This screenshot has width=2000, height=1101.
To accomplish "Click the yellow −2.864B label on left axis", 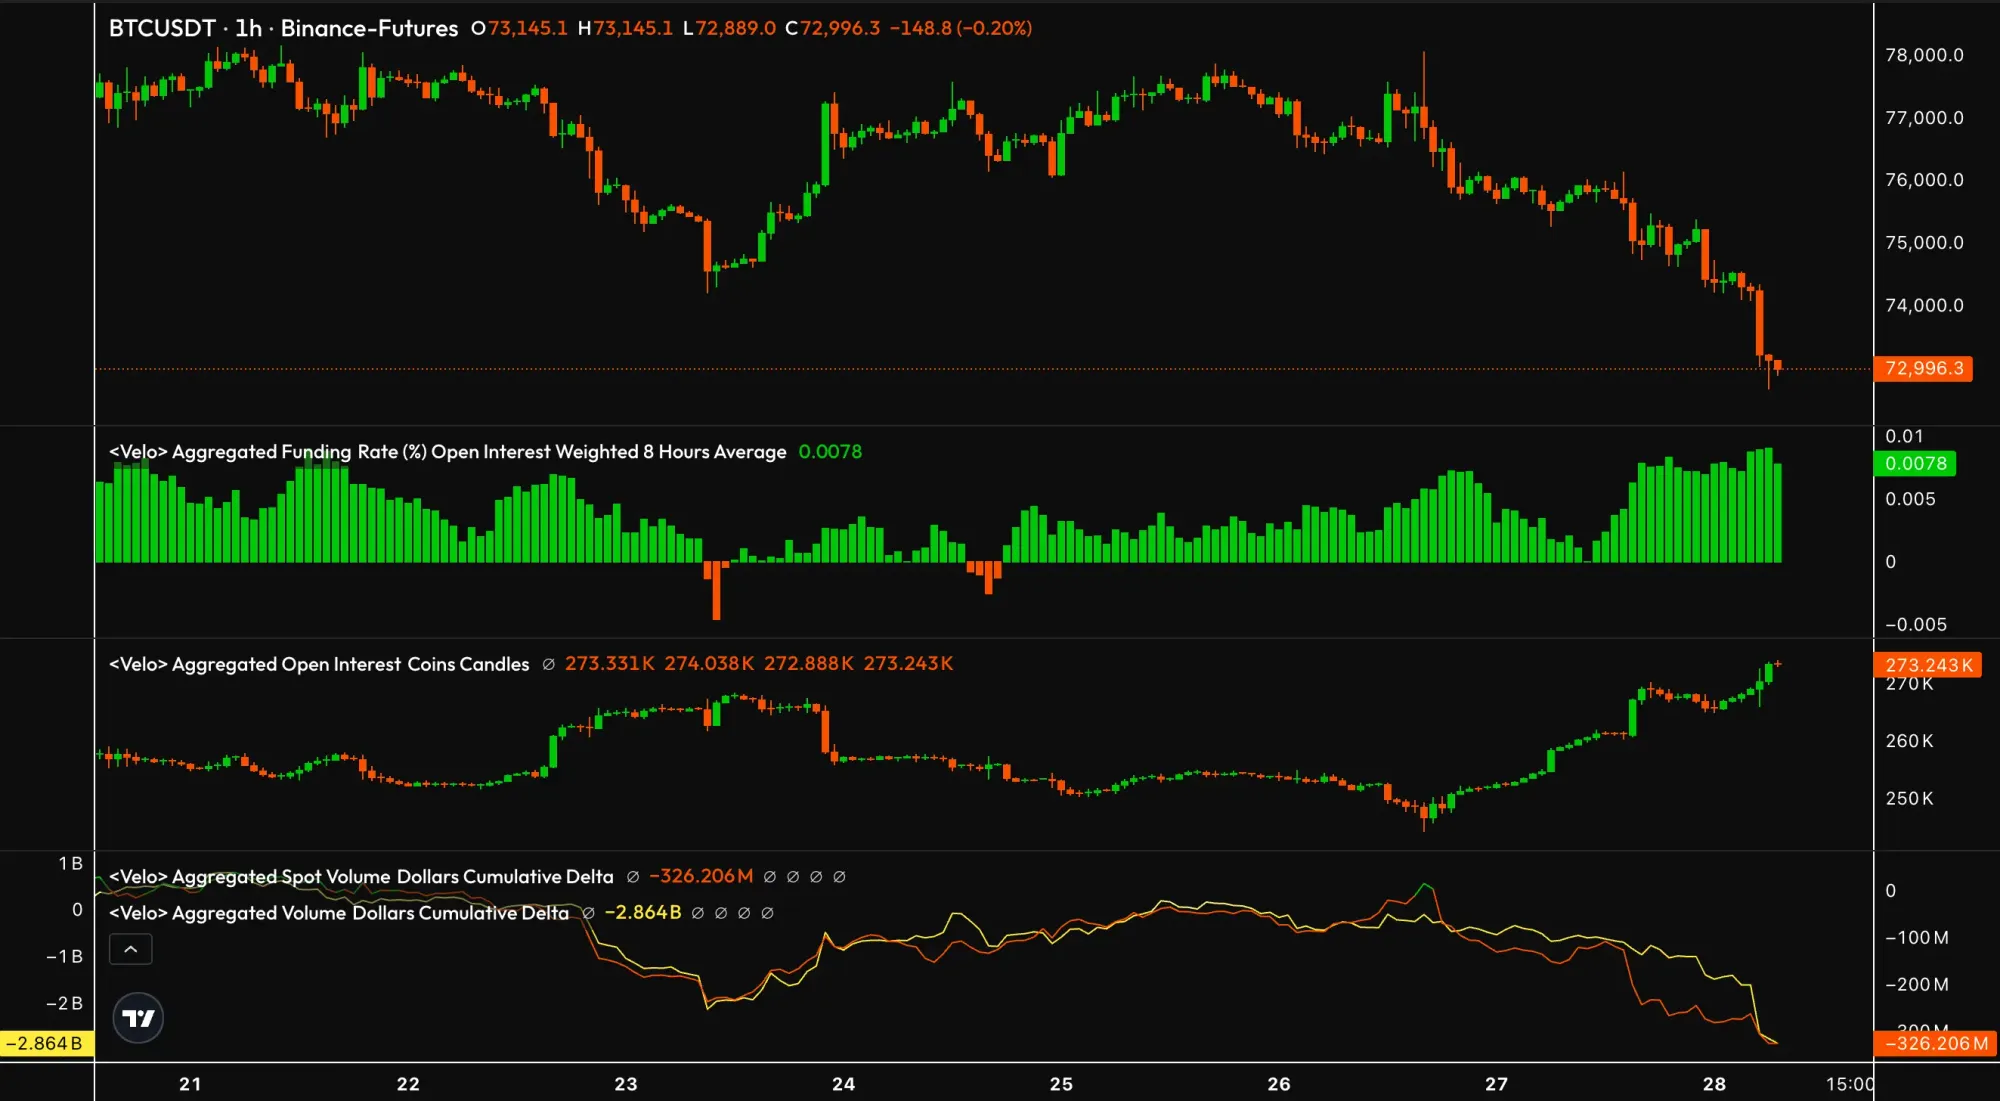I will click(46, 1044).
